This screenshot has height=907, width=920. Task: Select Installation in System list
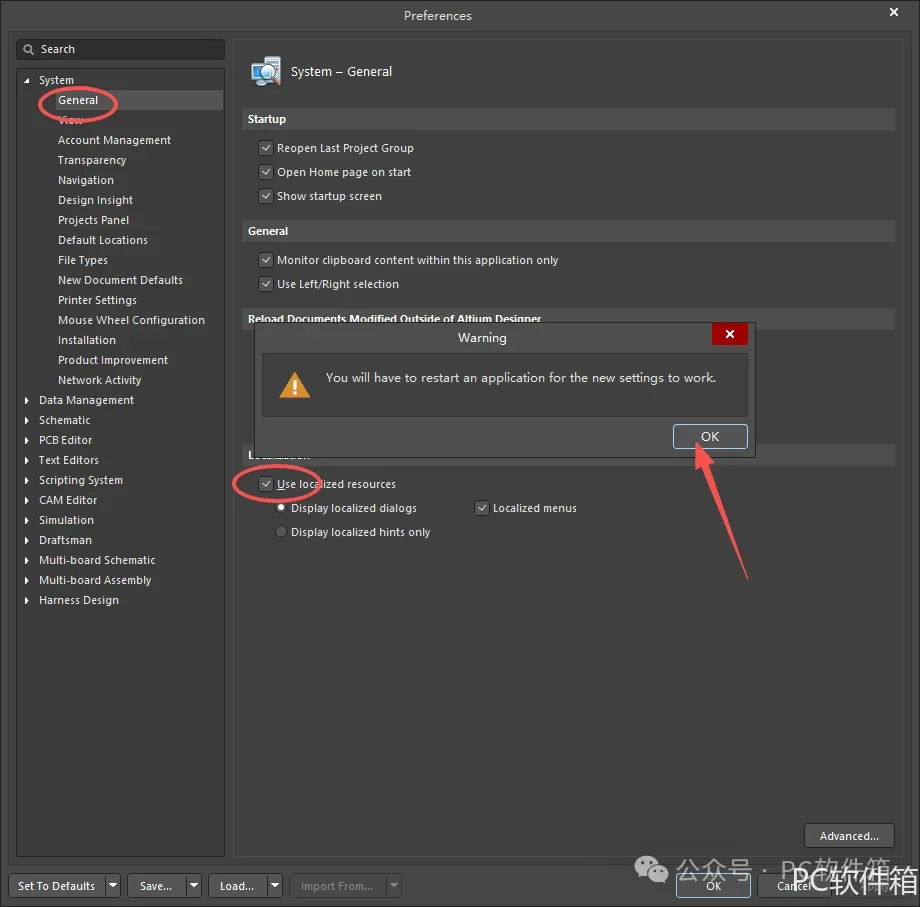(x=87, y=340)
